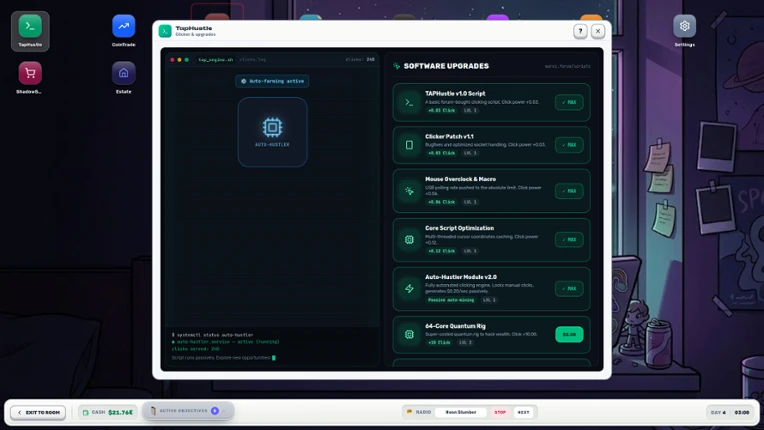Click the Auto-farming active badge
Image resolution: width=764 pixels, height=430 pixels.
tap(272, 81)
